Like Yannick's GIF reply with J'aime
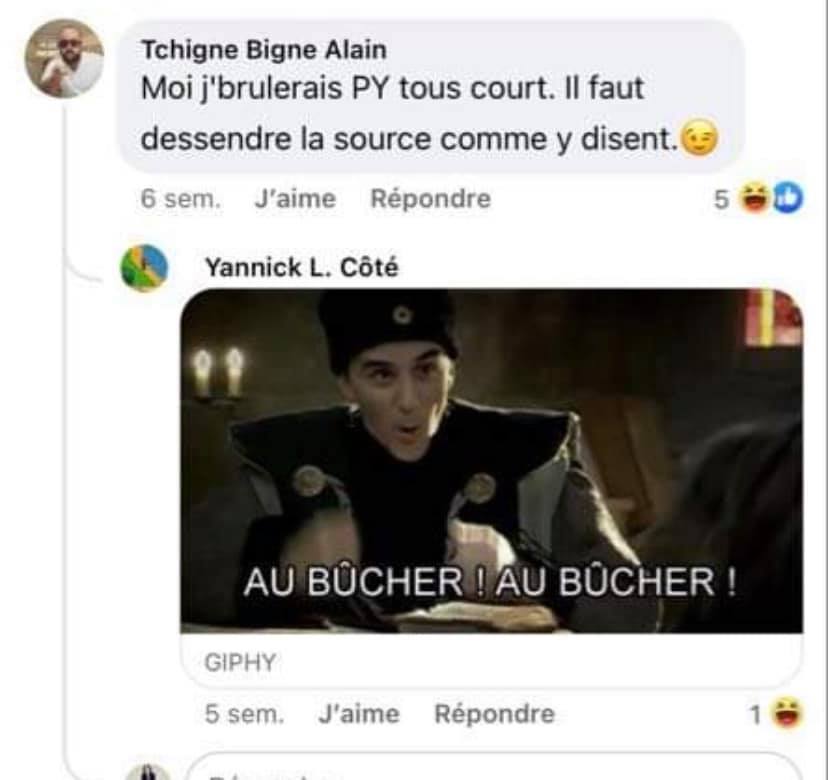Screen dimensions: 828x780 point(359,714)
